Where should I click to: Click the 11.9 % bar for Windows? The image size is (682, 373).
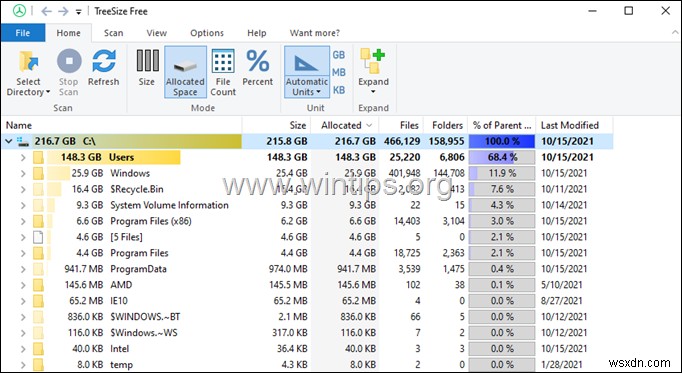502,173
